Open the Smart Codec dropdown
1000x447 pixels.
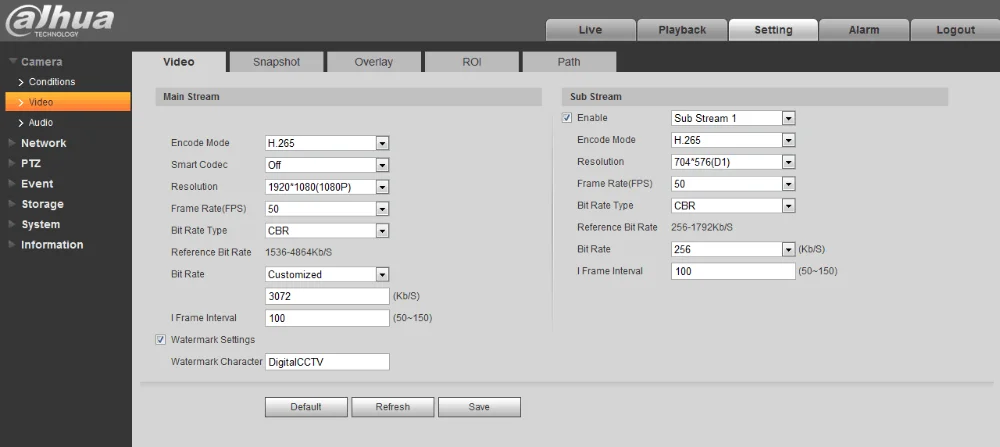click(x=327, y=165)
